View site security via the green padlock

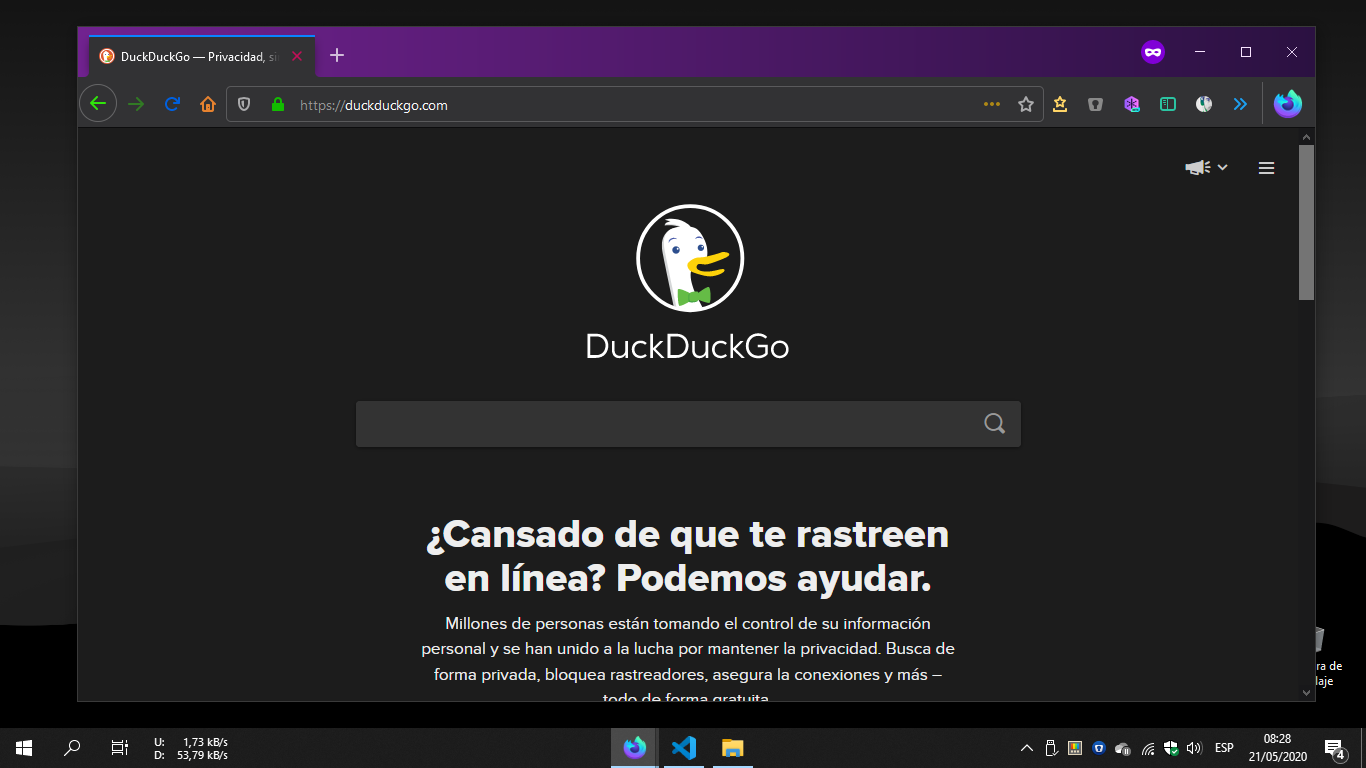[278, 104]
